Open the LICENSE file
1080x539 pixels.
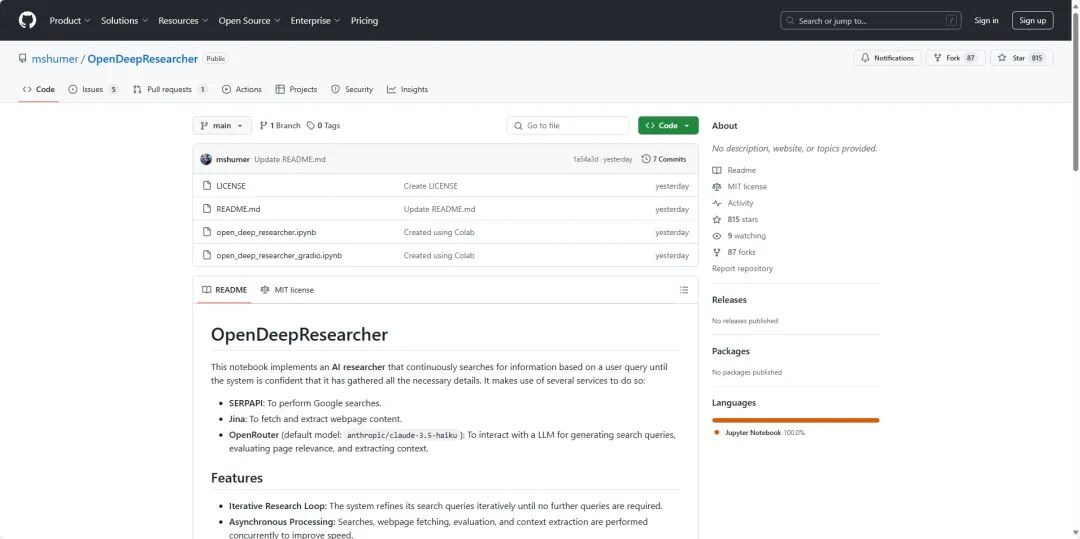coord(231,186)
